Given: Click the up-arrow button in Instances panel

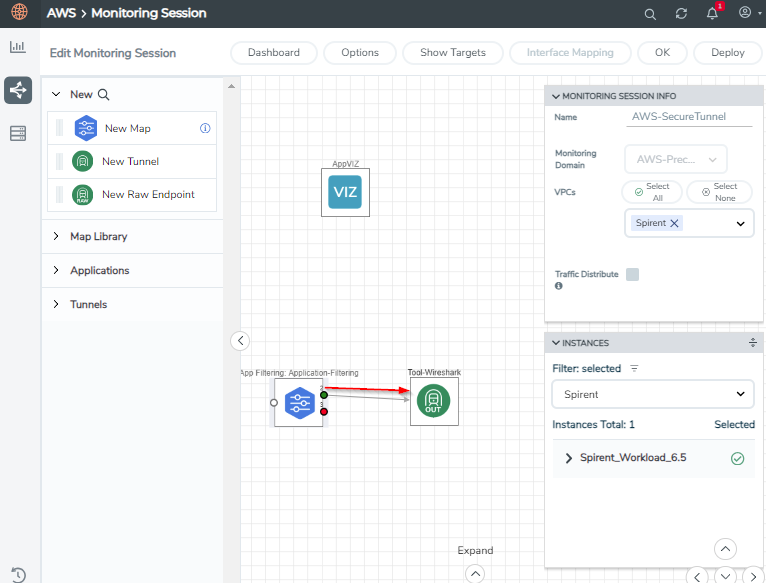Looking at the screenshot, I should tap(725, 549).
